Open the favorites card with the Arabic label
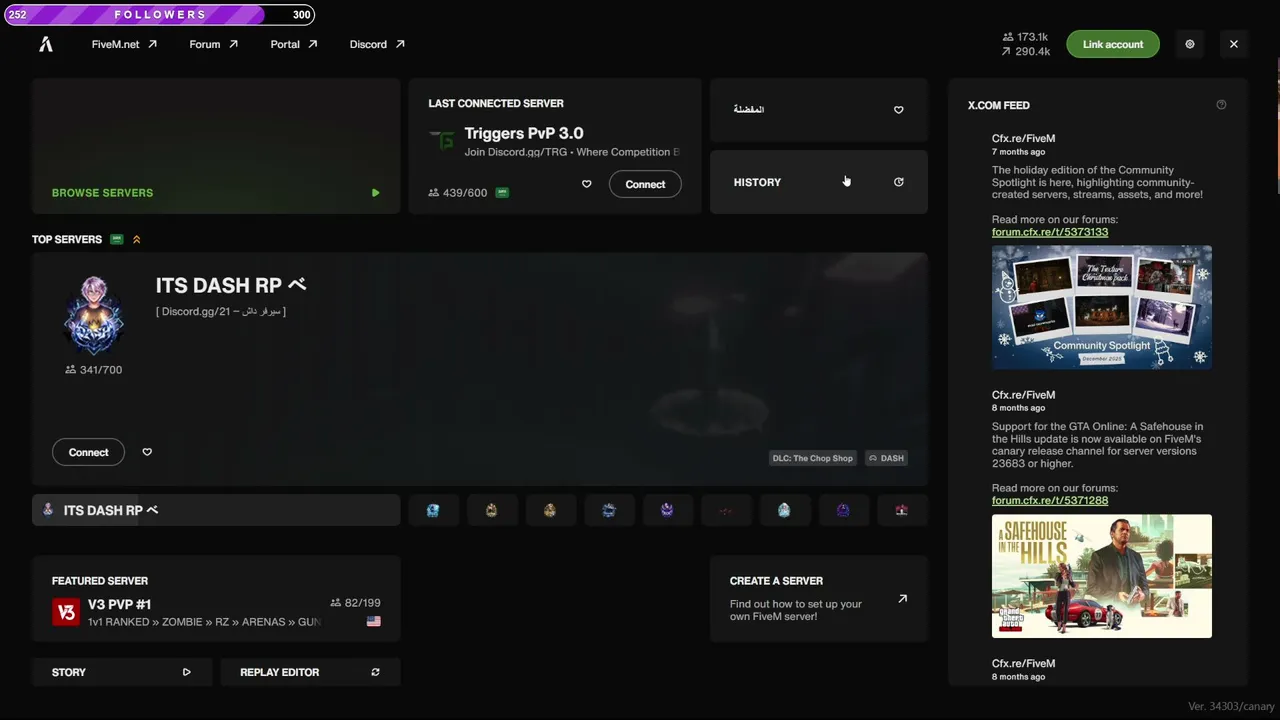The image size is (1280, 720). [x=819, y=110]
